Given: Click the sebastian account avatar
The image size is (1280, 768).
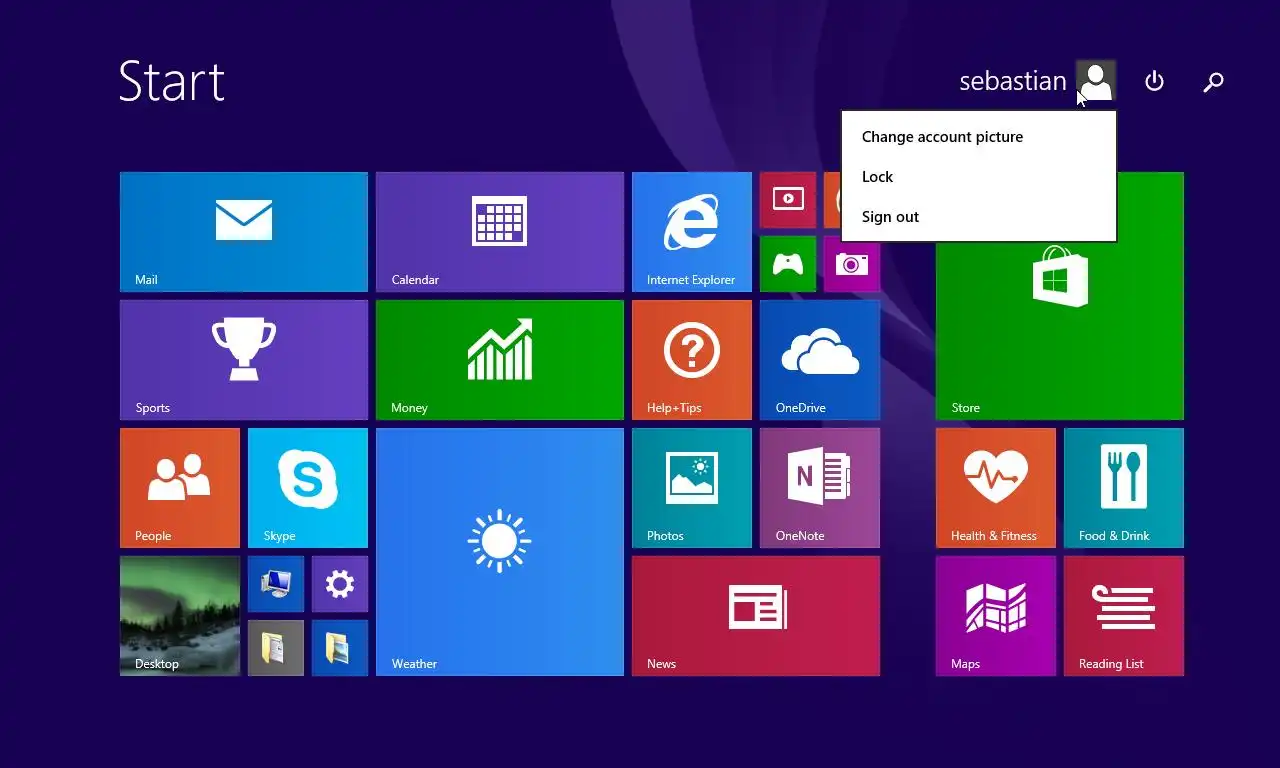Looking at the screenshot, I should [x=1096, y=81].
